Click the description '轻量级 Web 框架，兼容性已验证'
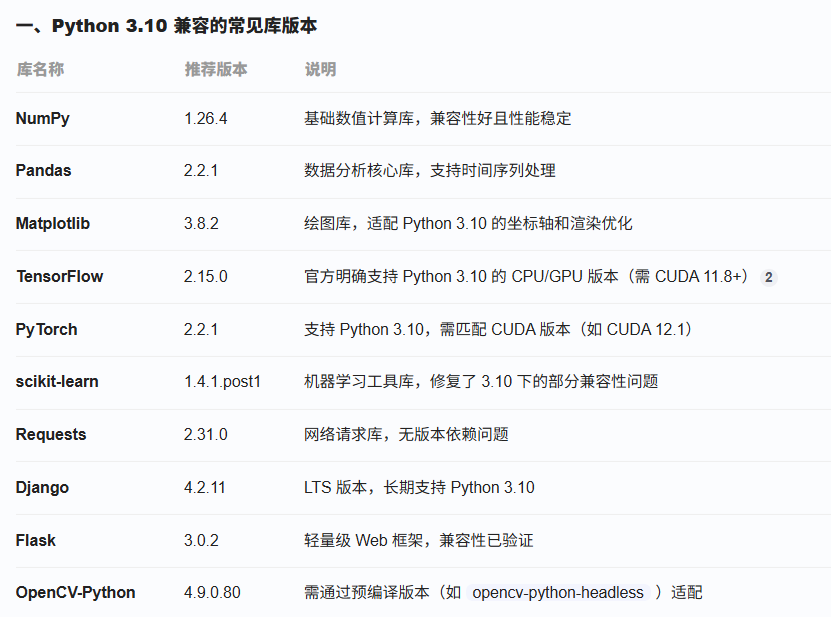Image resolution: width=831 pixels, height=617 pixels. pyautogui.click(x=419, y=540)
